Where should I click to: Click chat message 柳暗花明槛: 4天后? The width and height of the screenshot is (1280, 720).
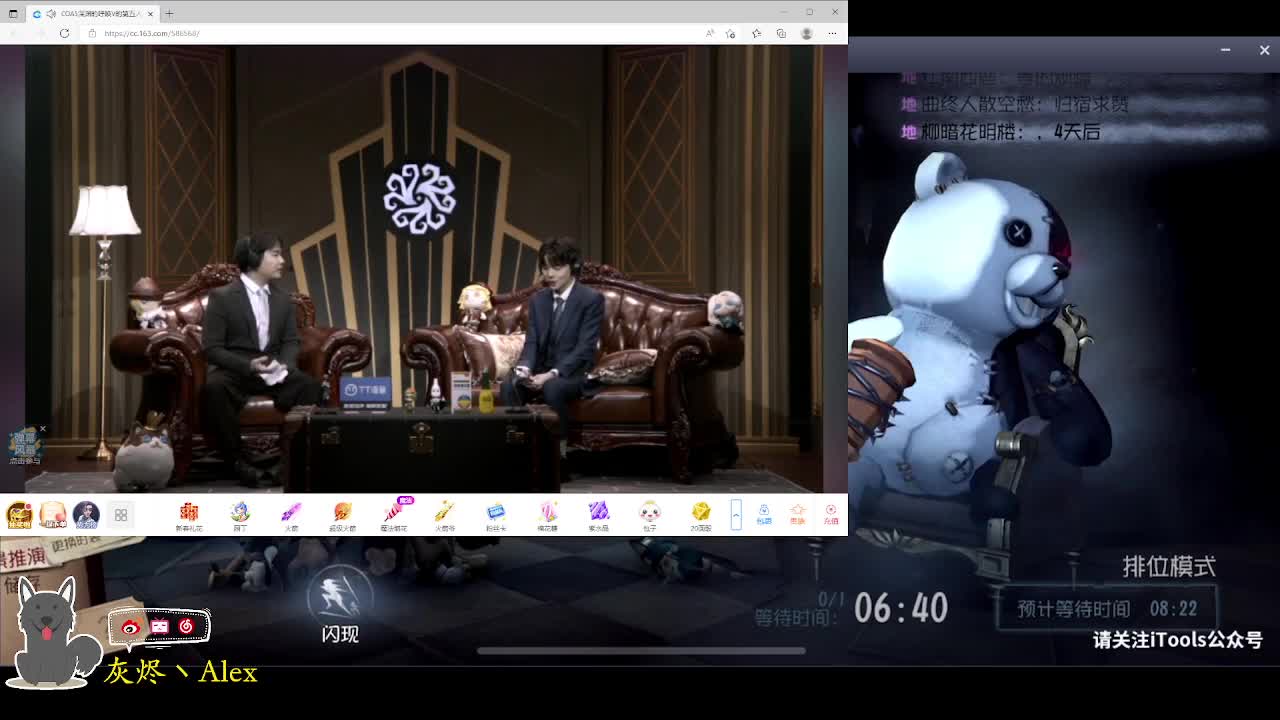point(1000,132)
